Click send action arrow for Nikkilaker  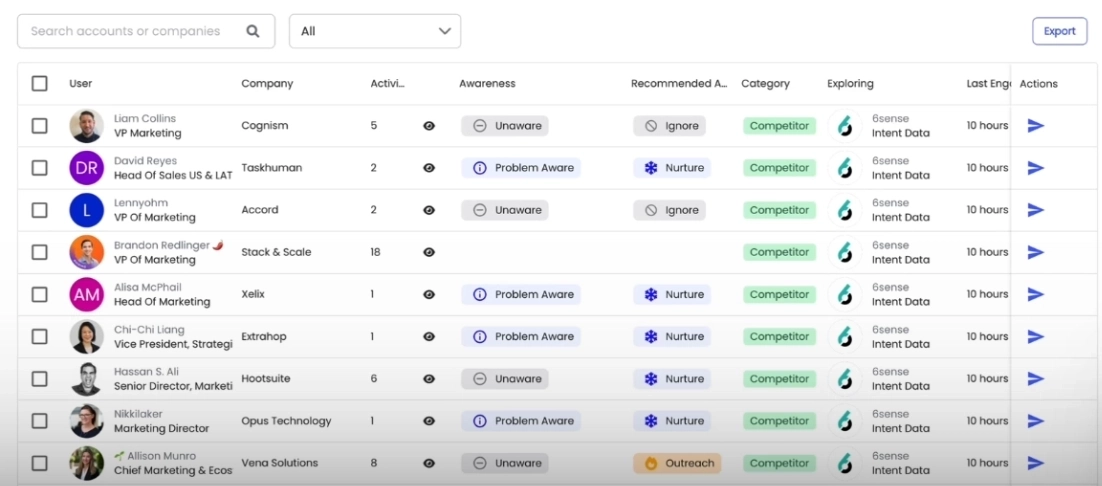[1035, 421]
